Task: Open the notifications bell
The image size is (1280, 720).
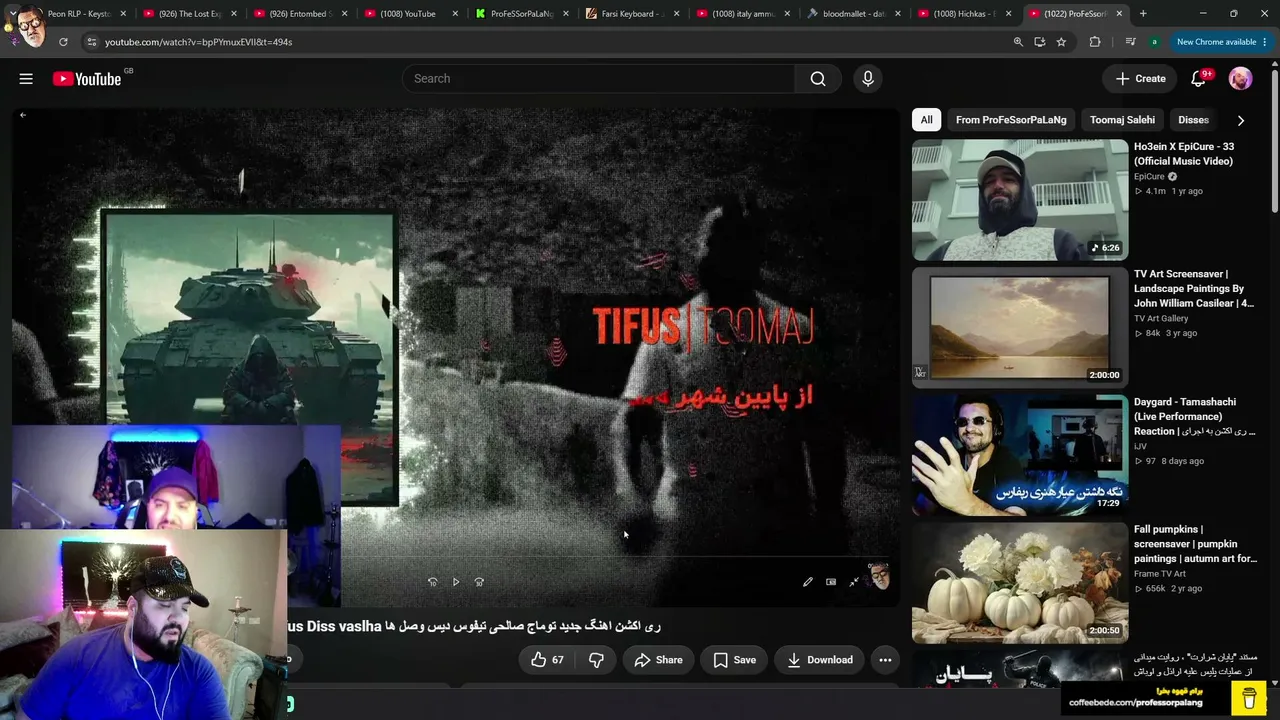Action: click(1198, 79)
